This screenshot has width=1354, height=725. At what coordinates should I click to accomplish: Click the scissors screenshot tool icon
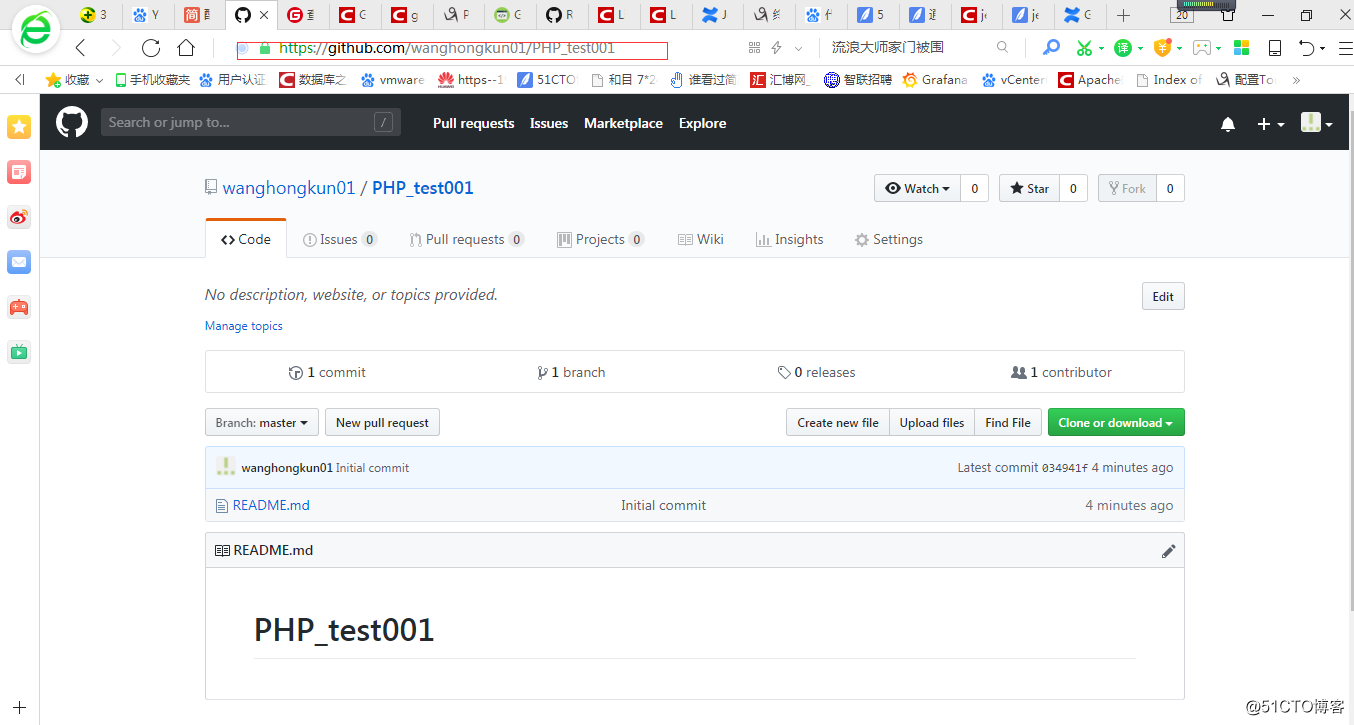pyautogui.click(x=1084, y=47)
